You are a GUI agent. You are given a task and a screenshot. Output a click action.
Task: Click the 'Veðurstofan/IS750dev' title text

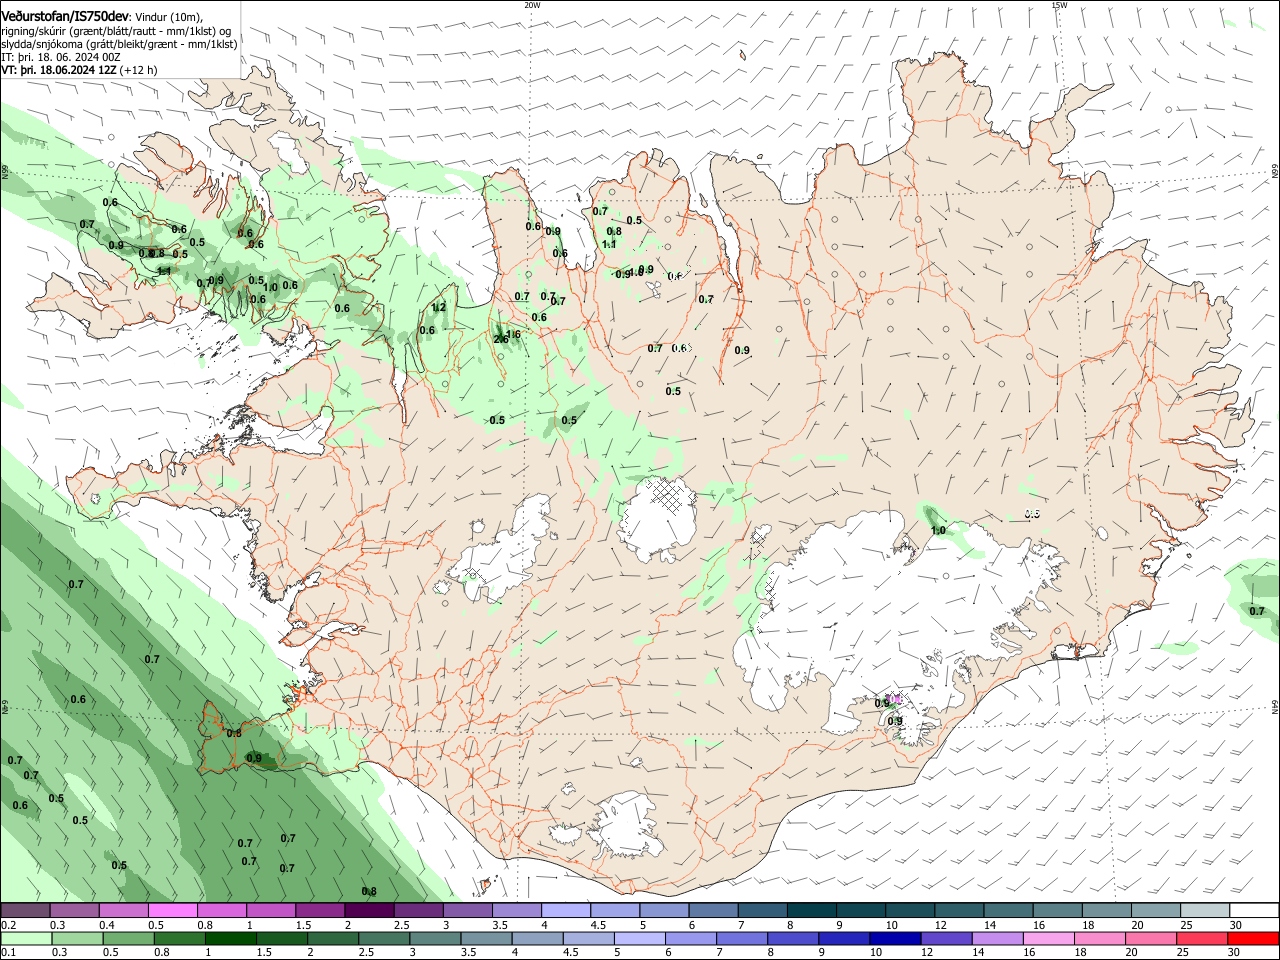point(65,16)
